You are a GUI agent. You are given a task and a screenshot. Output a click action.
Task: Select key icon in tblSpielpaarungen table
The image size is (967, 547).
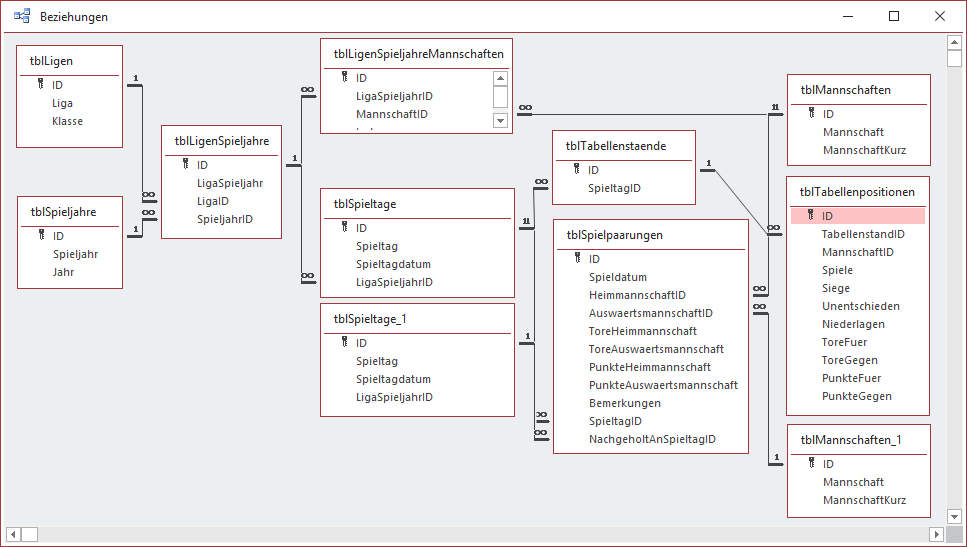pyautogui.click(x=578, y=259)
